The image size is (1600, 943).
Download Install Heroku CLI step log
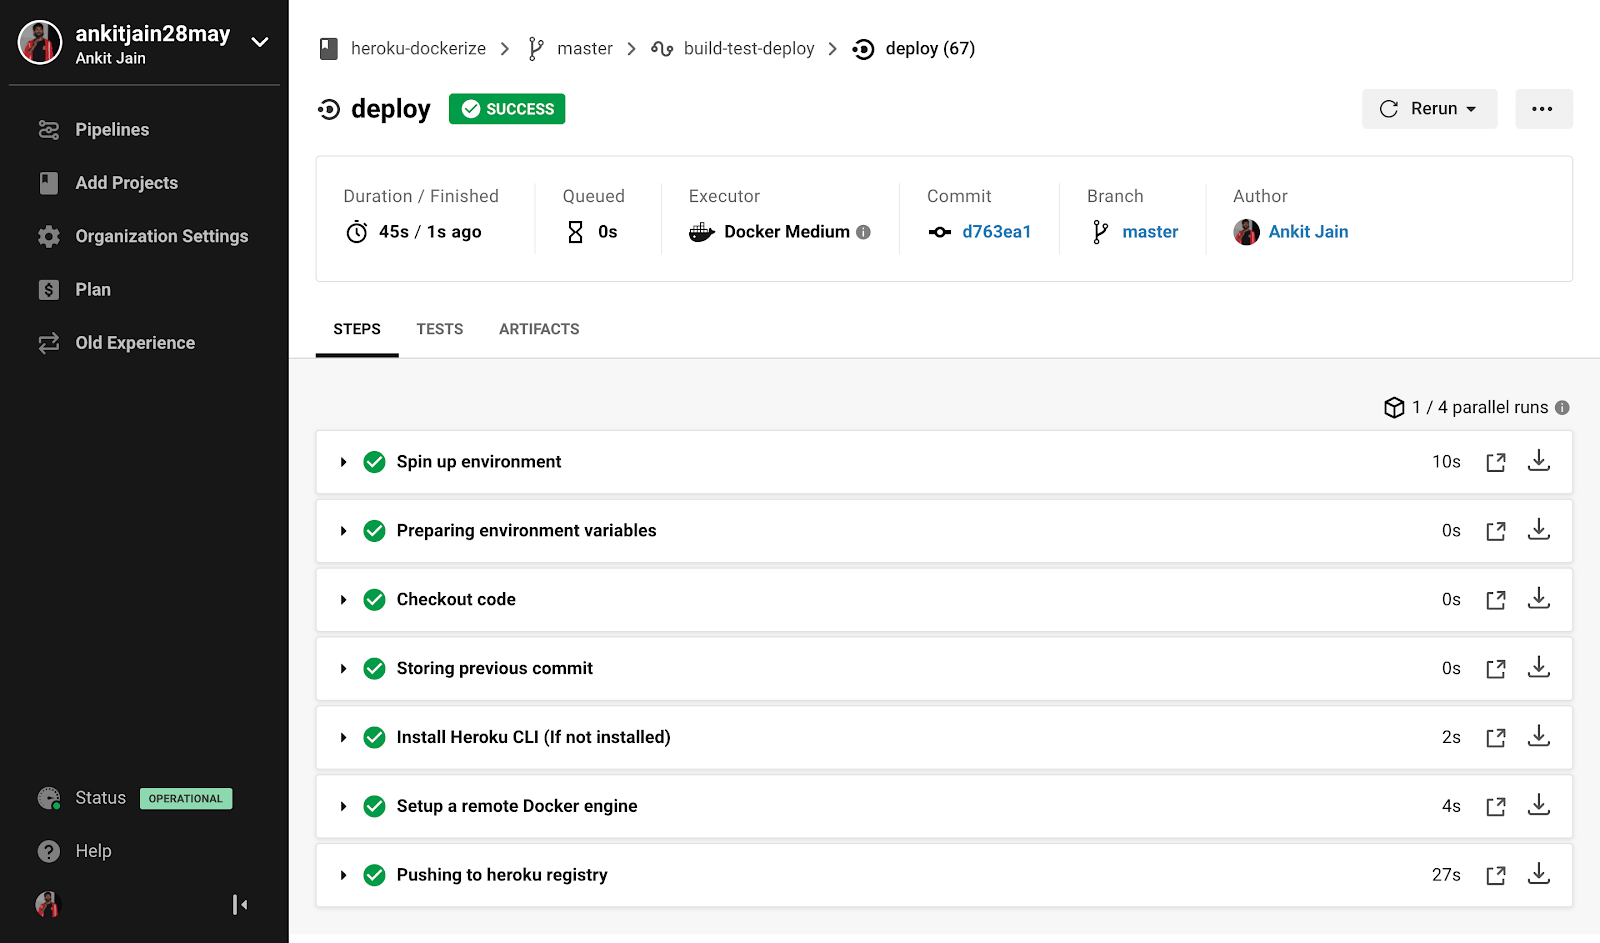1539,737
